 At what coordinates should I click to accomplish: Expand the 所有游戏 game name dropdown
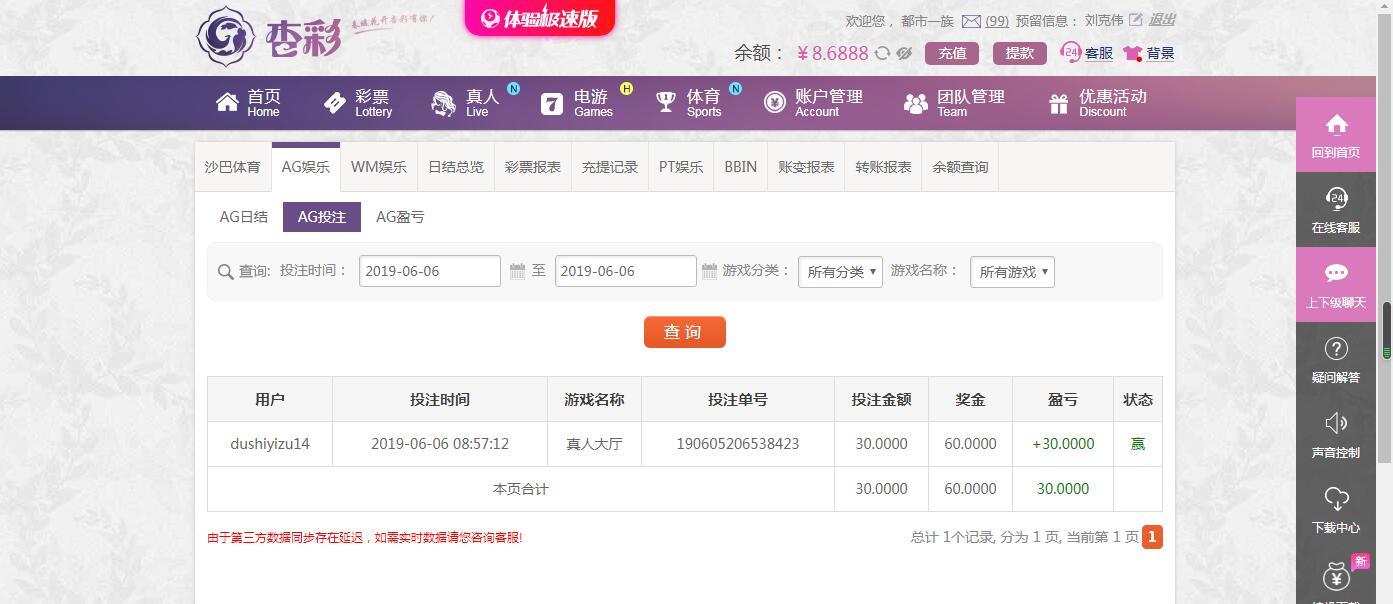click(1012, 271)
